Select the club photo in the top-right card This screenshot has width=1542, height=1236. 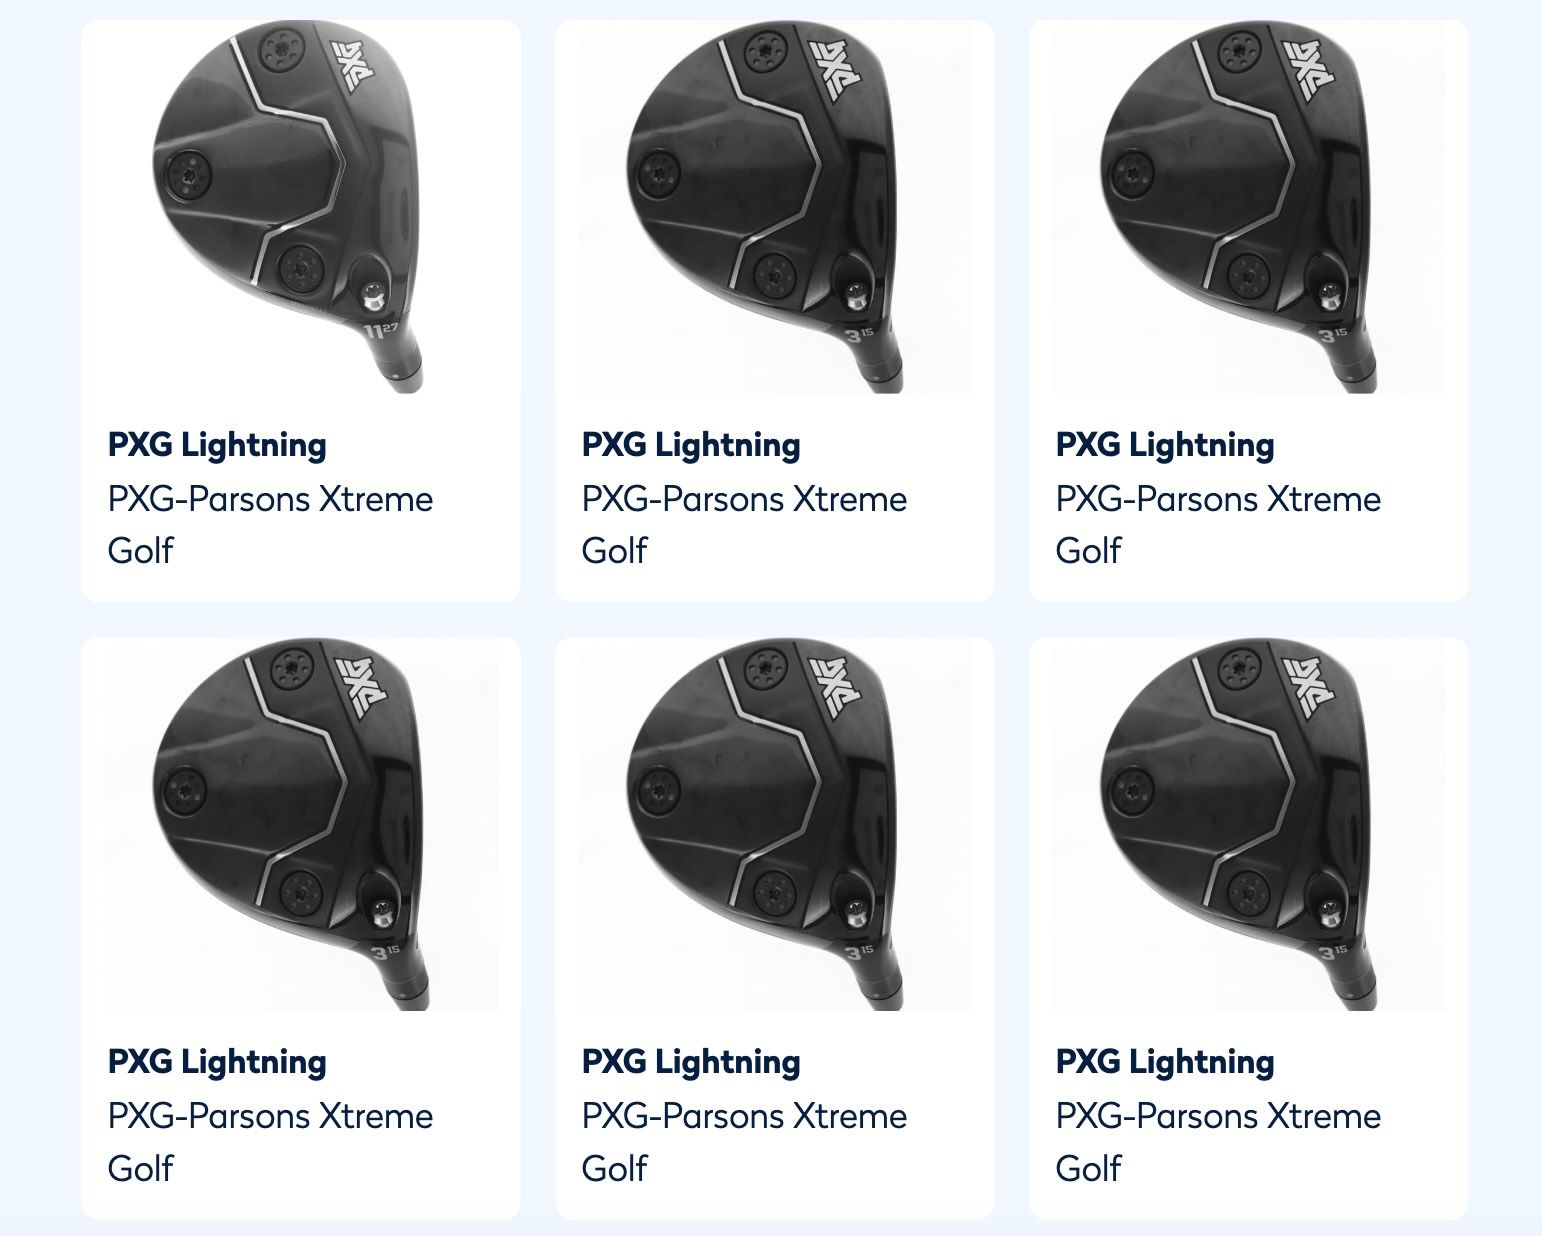(1249, 206)
